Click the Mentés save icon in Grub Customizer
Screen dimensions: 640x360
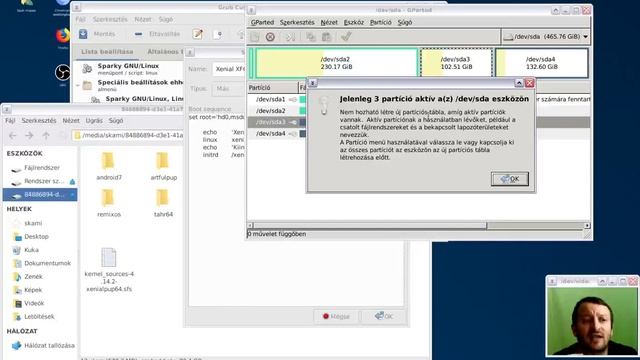pyautogui.click(x=83, y=34)
